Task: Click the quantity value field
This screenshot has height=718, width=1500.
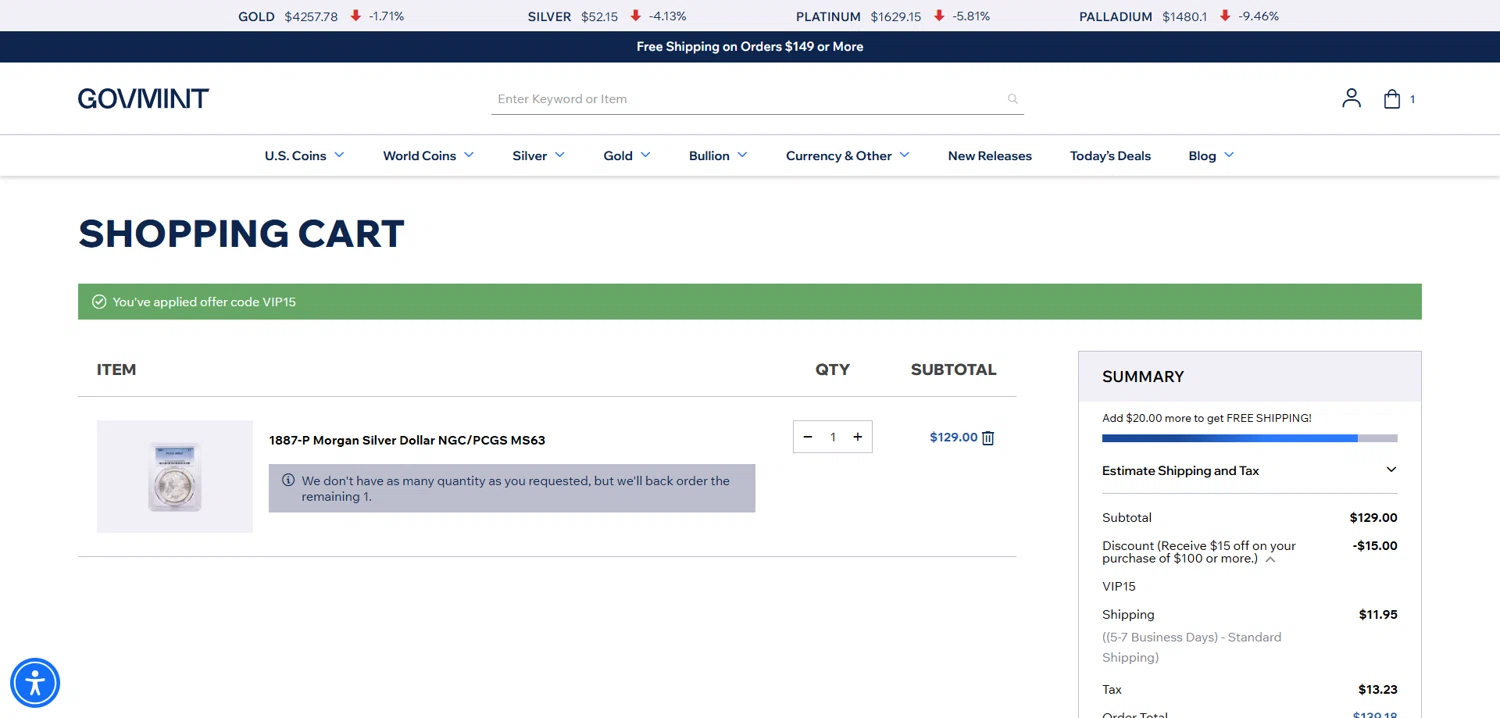Action: click(x=832, y=437)
